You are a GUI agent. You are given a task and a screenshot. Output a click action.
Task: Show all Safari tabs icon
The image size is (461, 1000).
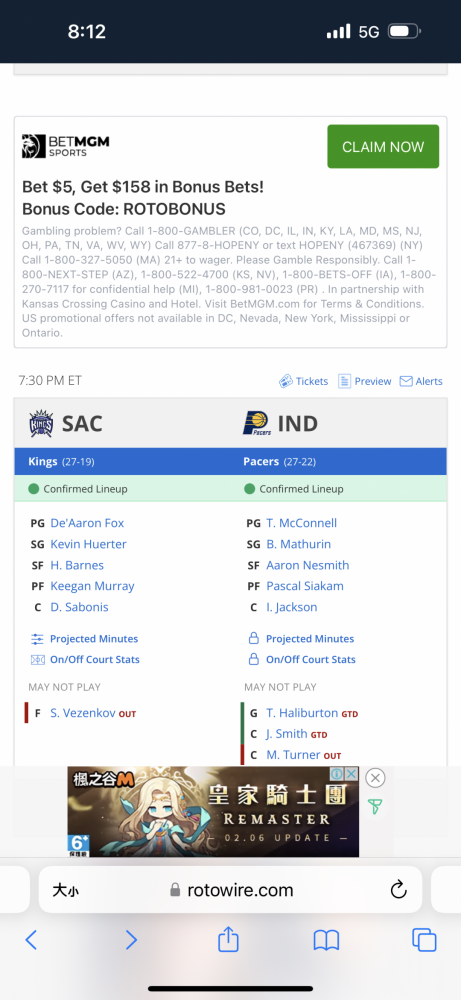pyautogui.click(x=424, y=939)
